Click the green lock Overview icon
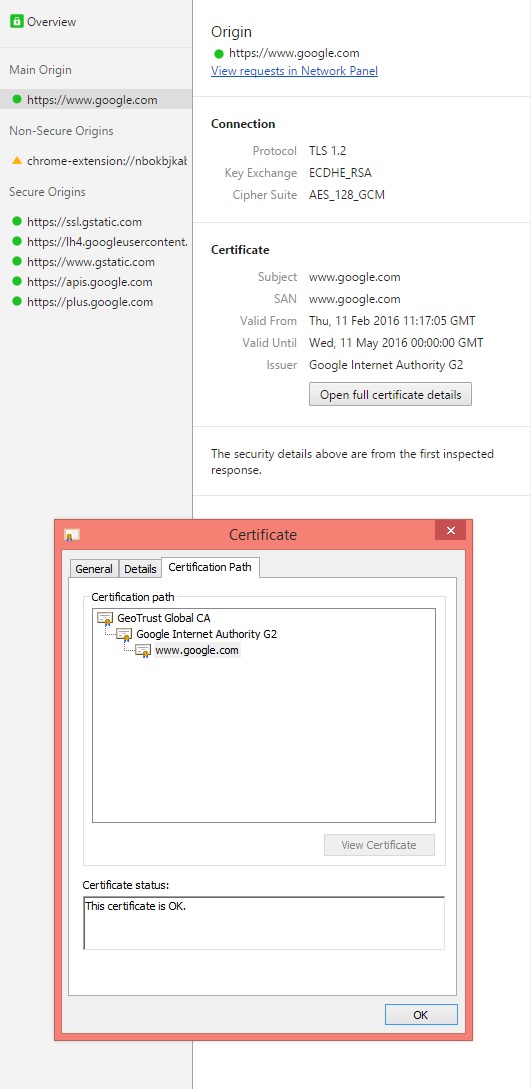The image size is (531, 1089). pos(17,22)
